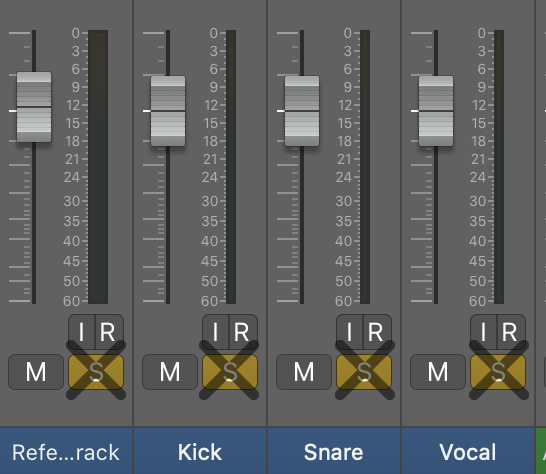
Task: Mute the Kick channel strip
Action: tap(170, 372)
